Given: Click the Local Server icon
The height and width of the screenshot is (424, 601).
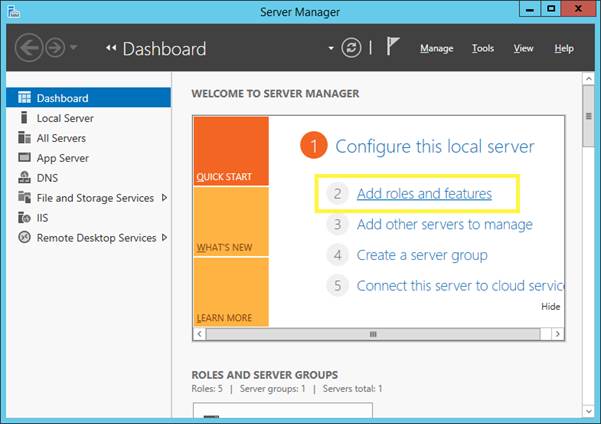Looking at the screenshot, I should (24, 118).
